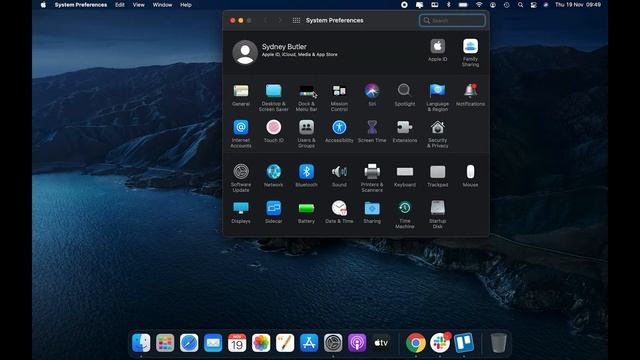Image resolution: width=640 pixels, height=360 pixels.
Task: Open Spotlight preferences
Action: click(x=404, y=95)
